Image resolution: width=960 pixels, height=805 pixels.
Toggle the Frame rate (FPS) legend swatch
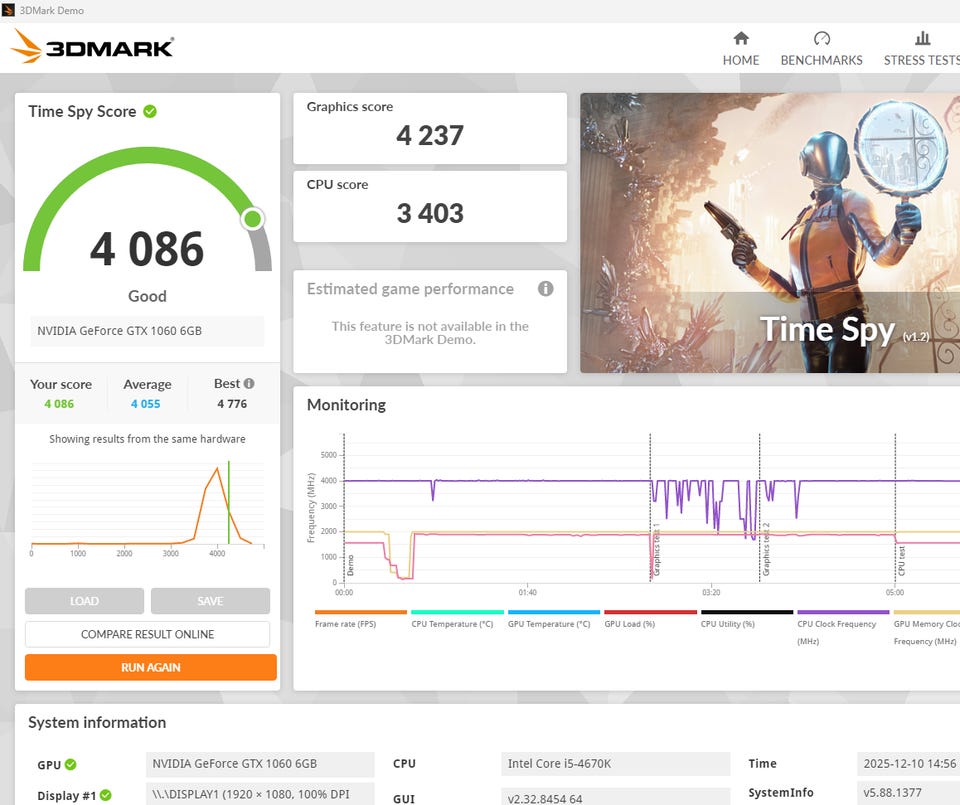pos(361,612)
